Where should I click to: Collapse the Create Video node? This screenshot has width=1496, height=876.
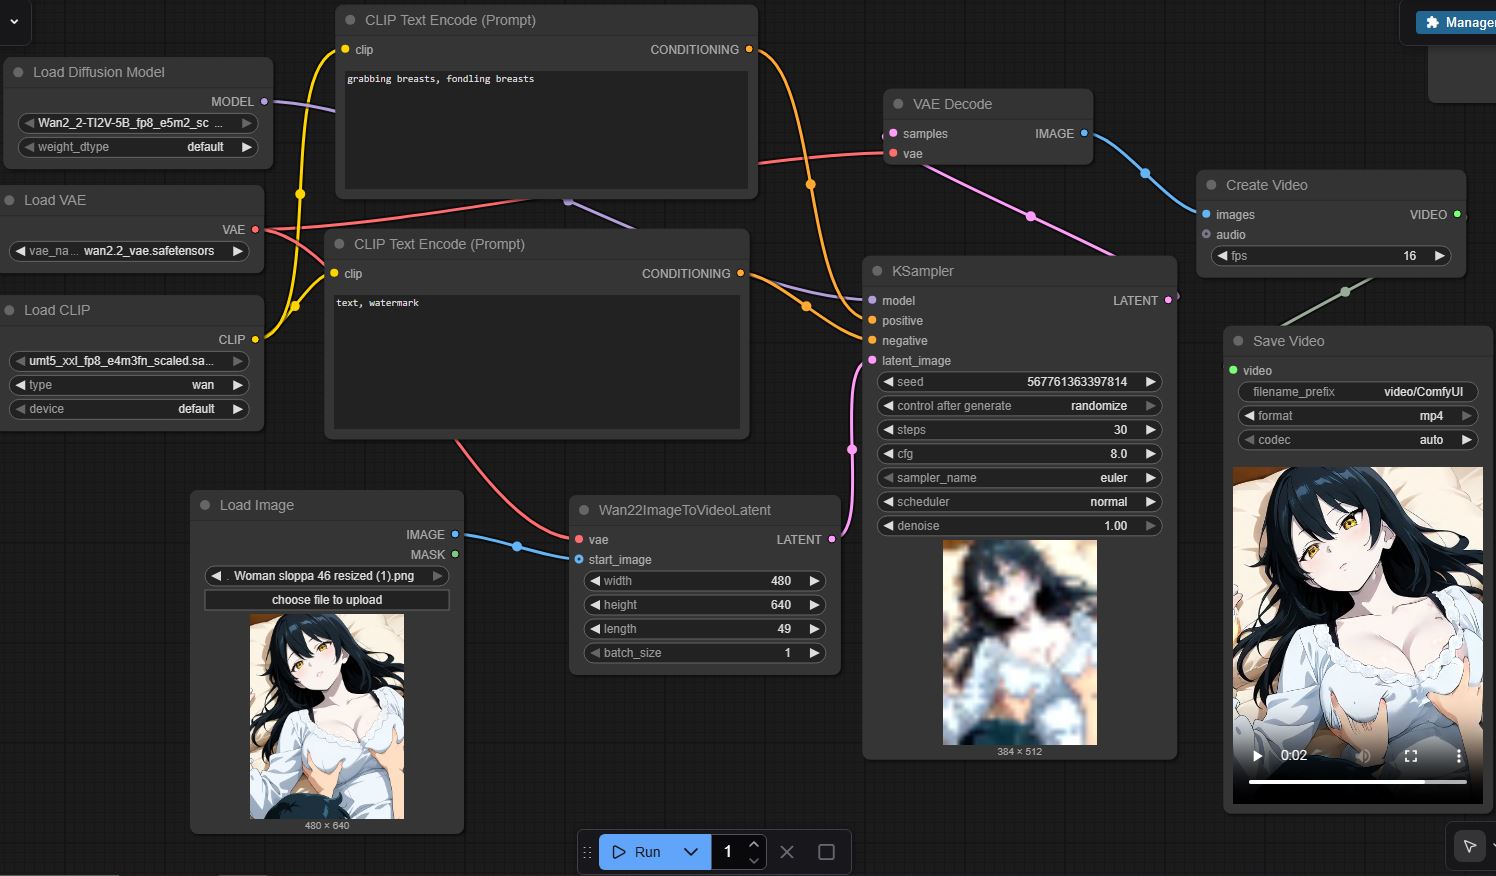pos(1211,185)
